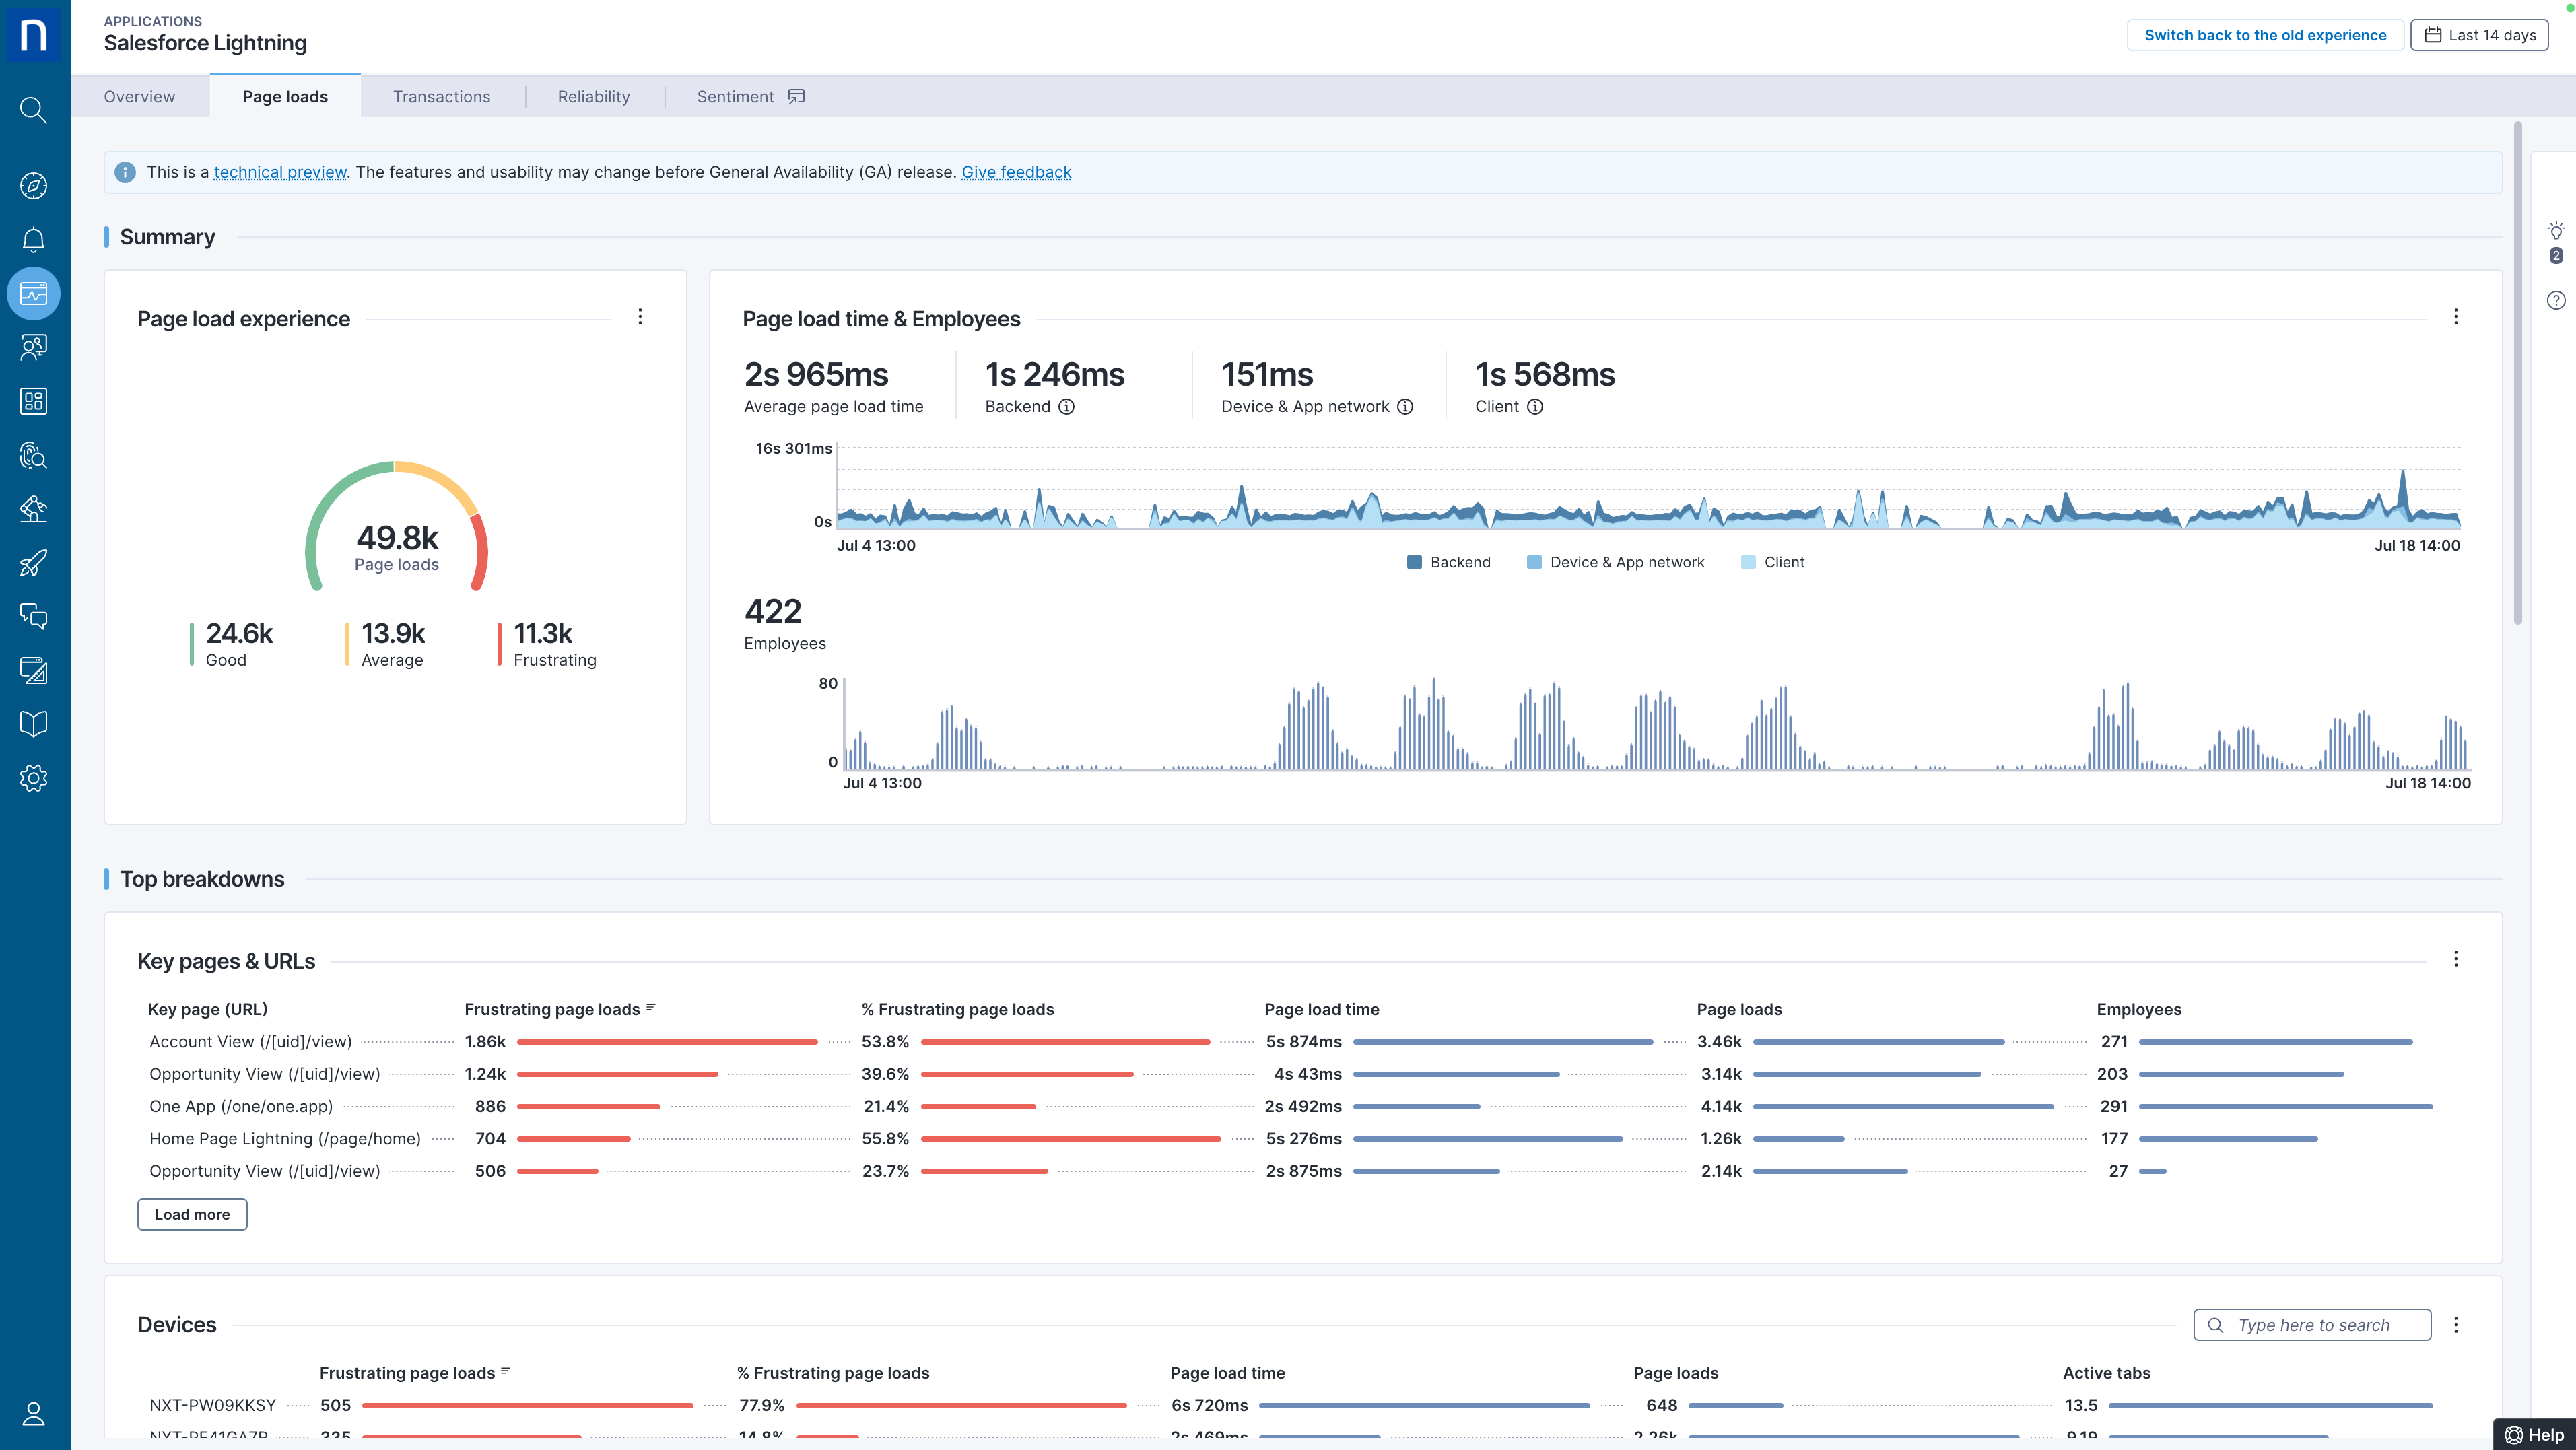Open the insights lightbulb showing badge 2

coord(2556,232)
